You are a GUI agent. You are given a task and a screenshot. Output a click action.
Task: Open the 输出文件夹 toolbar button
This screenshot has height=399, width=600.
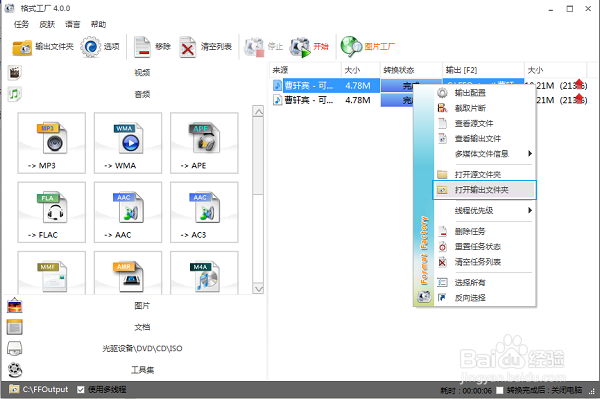tap(43, 47)
